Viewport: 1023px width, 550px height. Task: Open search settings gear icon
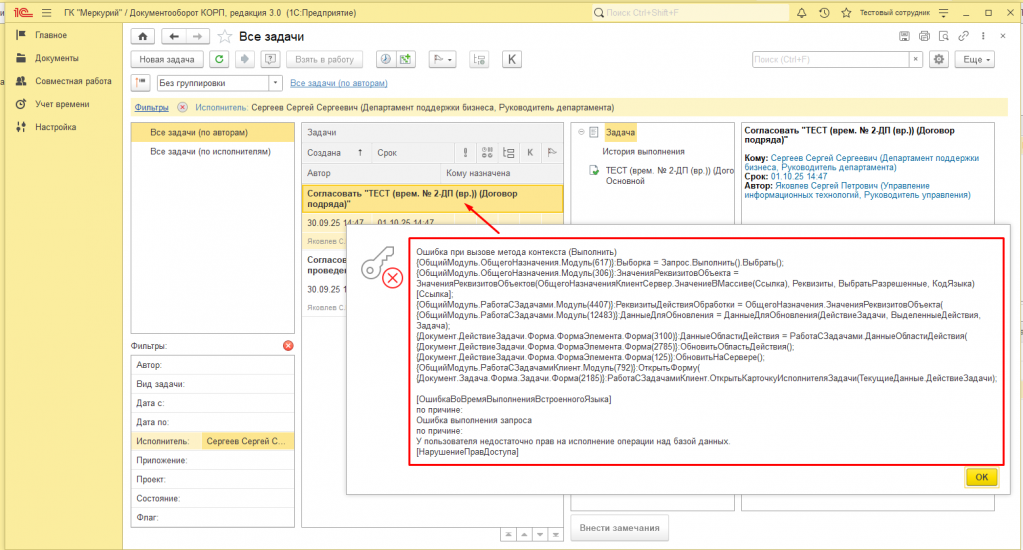pyautogui.click(x=938, y=60)
